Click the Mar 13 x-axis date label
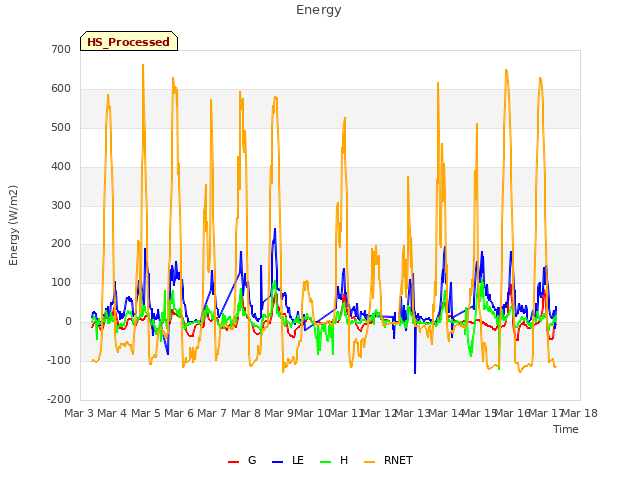This screenshot has height=480, width=640. [x=413, y=413]
